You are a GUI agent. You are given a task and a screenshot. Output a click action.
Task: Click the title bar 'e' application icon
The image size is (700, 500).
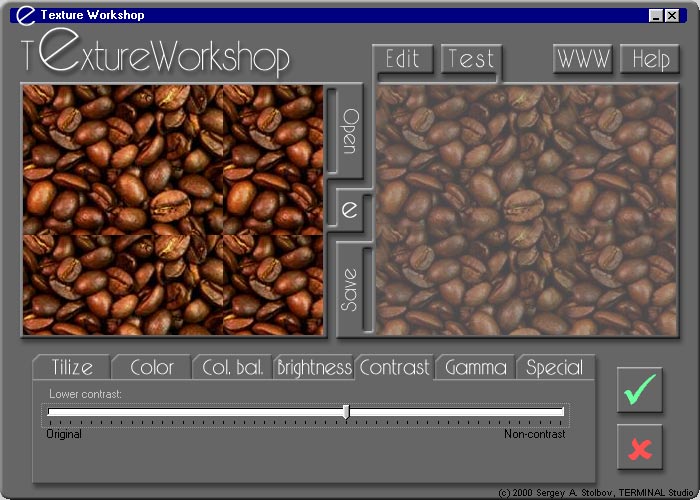tap(25, 15)
